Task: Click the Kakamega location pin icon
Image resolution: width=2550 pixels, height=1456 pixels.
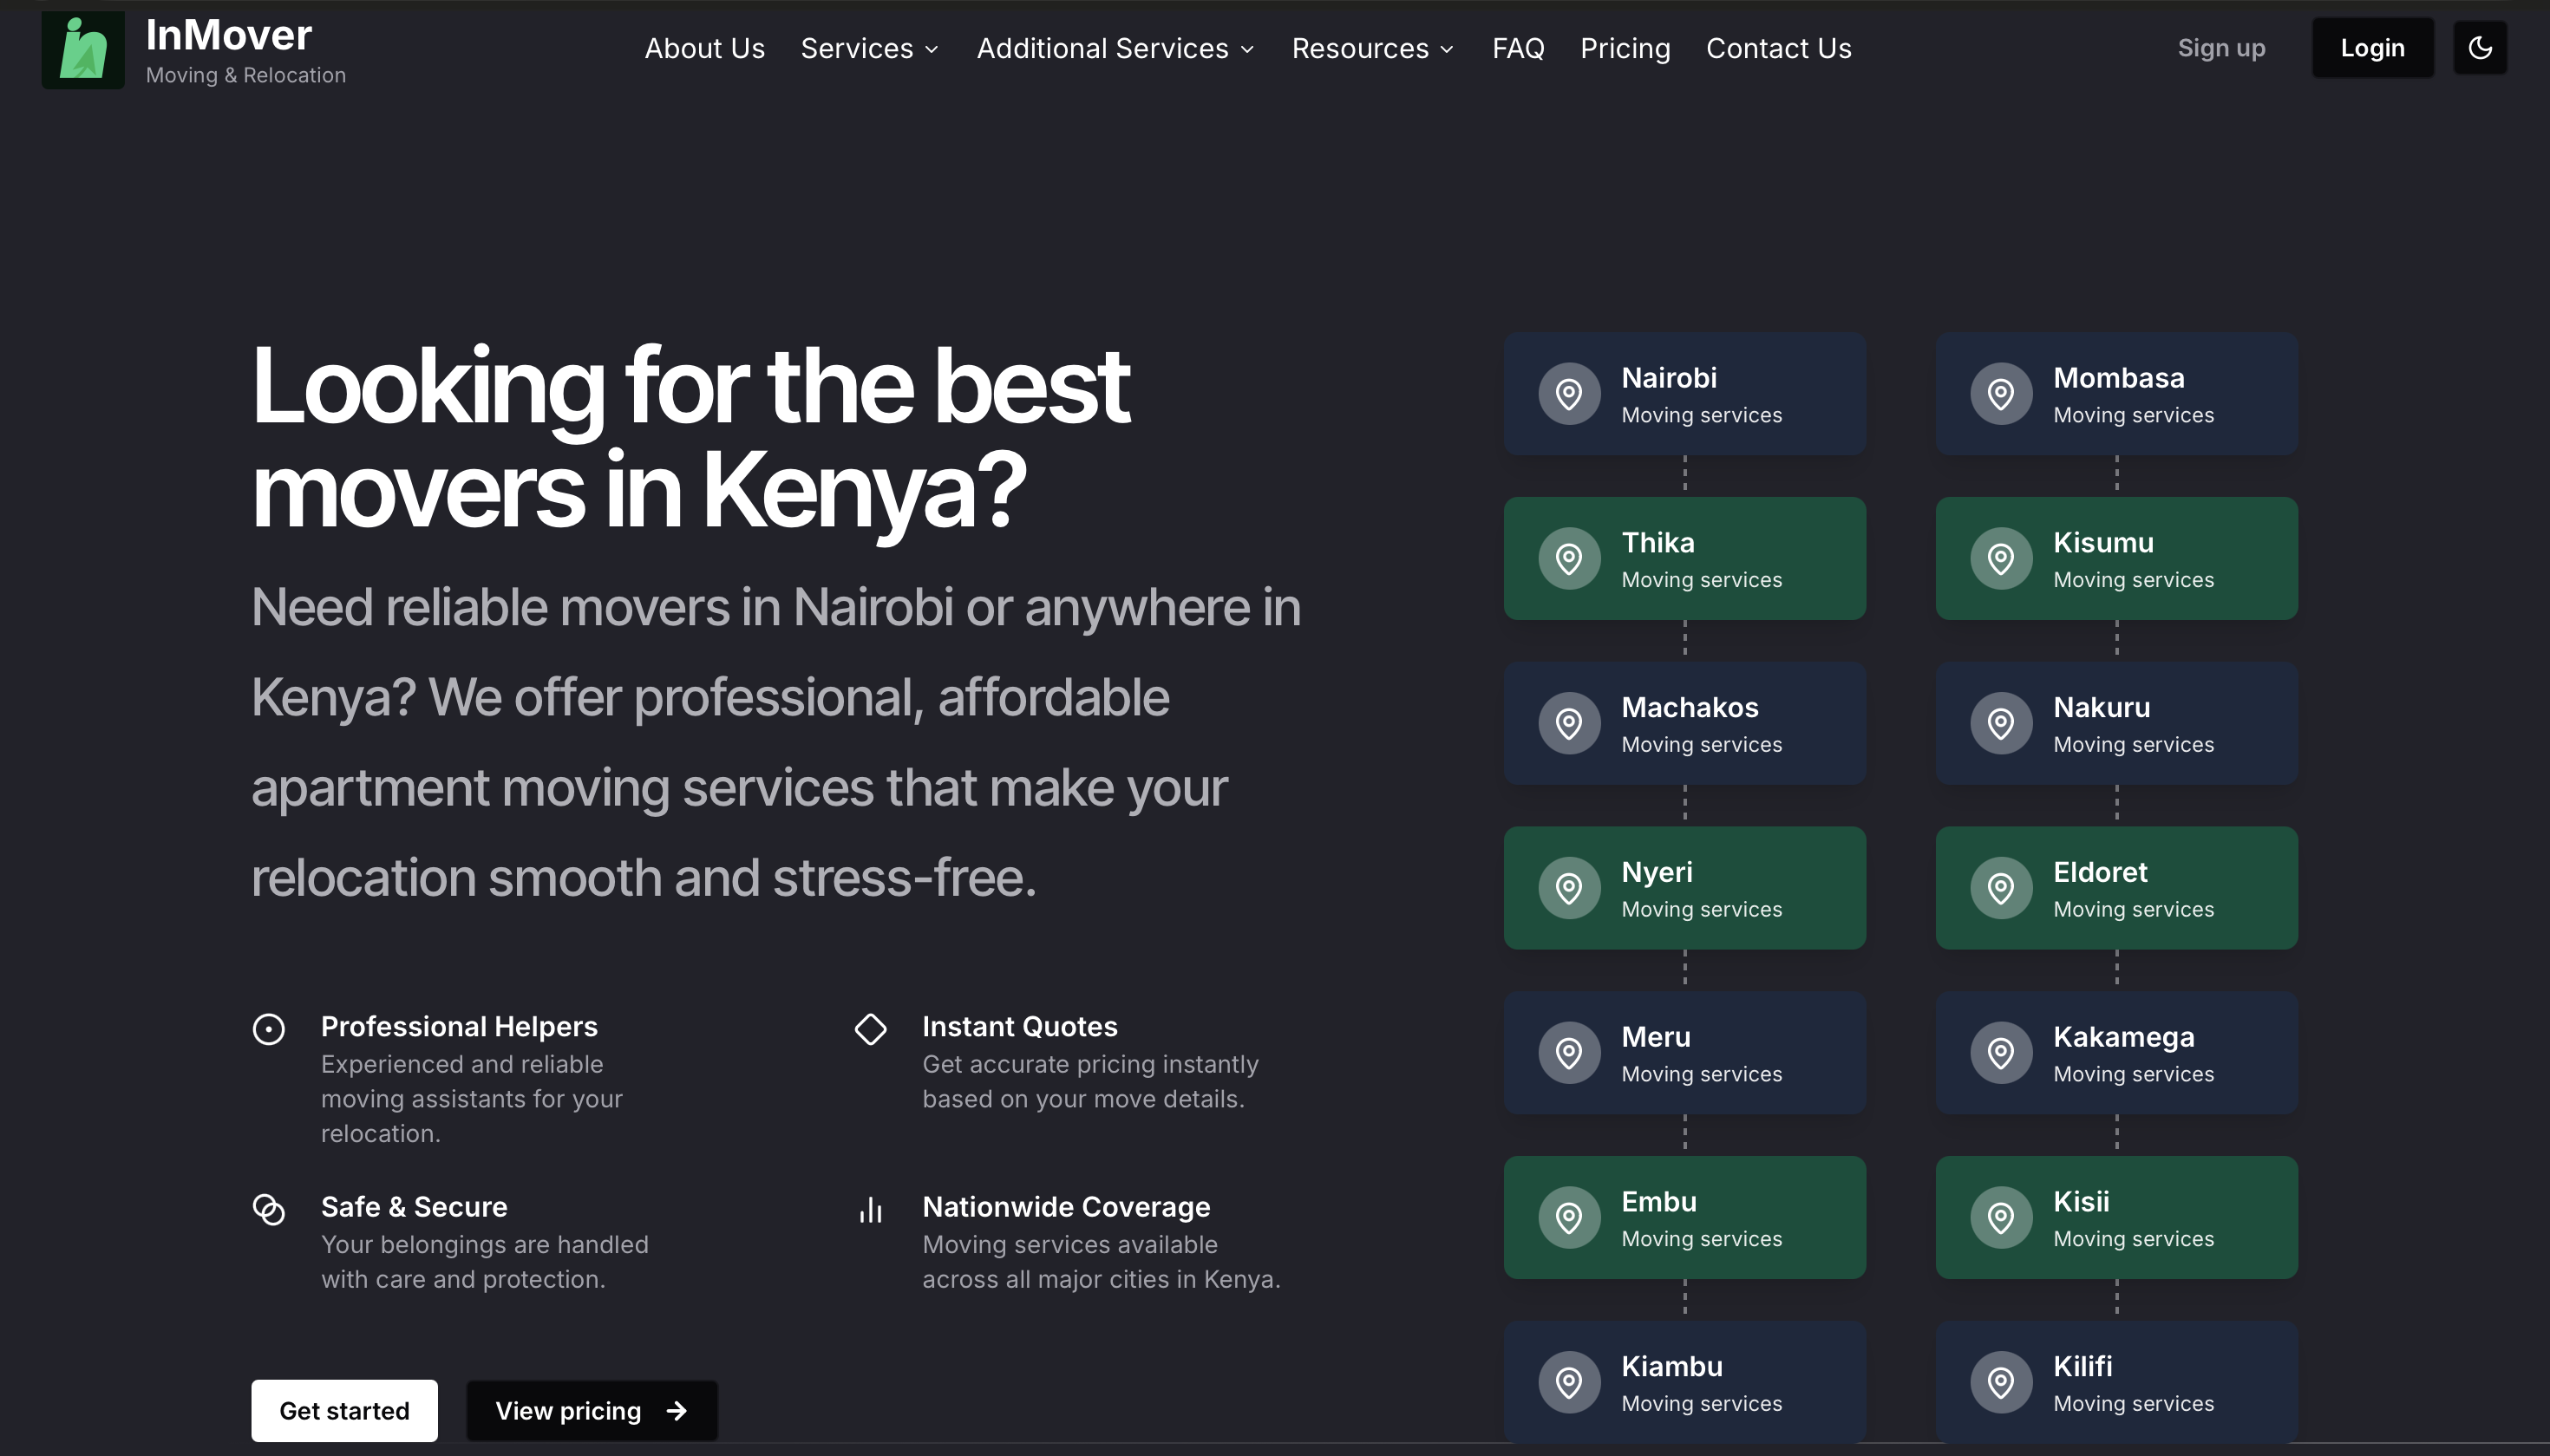Action: coord(2001,1053)
